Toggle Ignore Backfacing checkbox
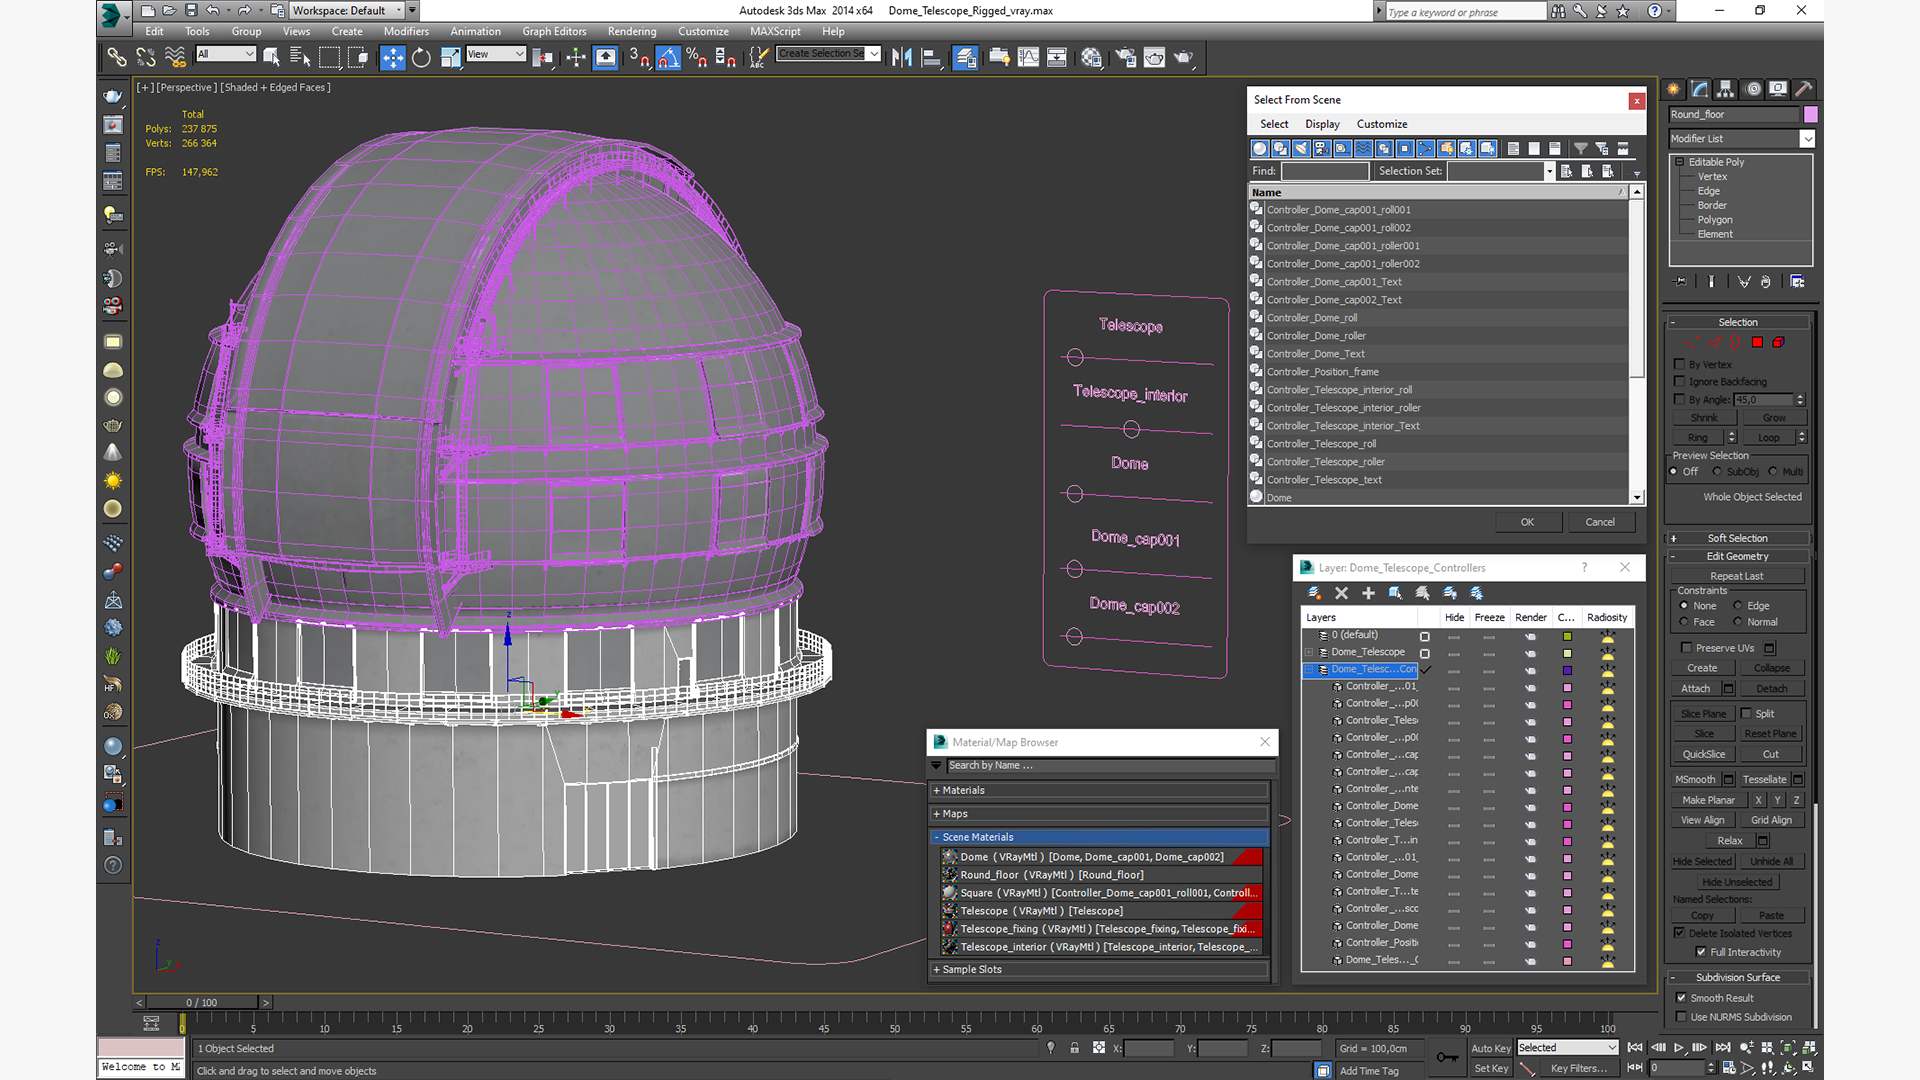 coord(1680,382)
